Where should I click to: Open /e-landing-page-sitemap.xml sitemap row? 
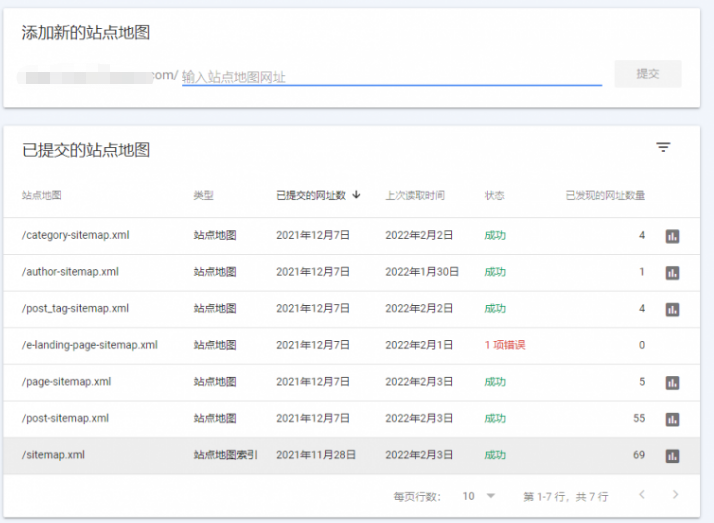[x=352, y=345]
